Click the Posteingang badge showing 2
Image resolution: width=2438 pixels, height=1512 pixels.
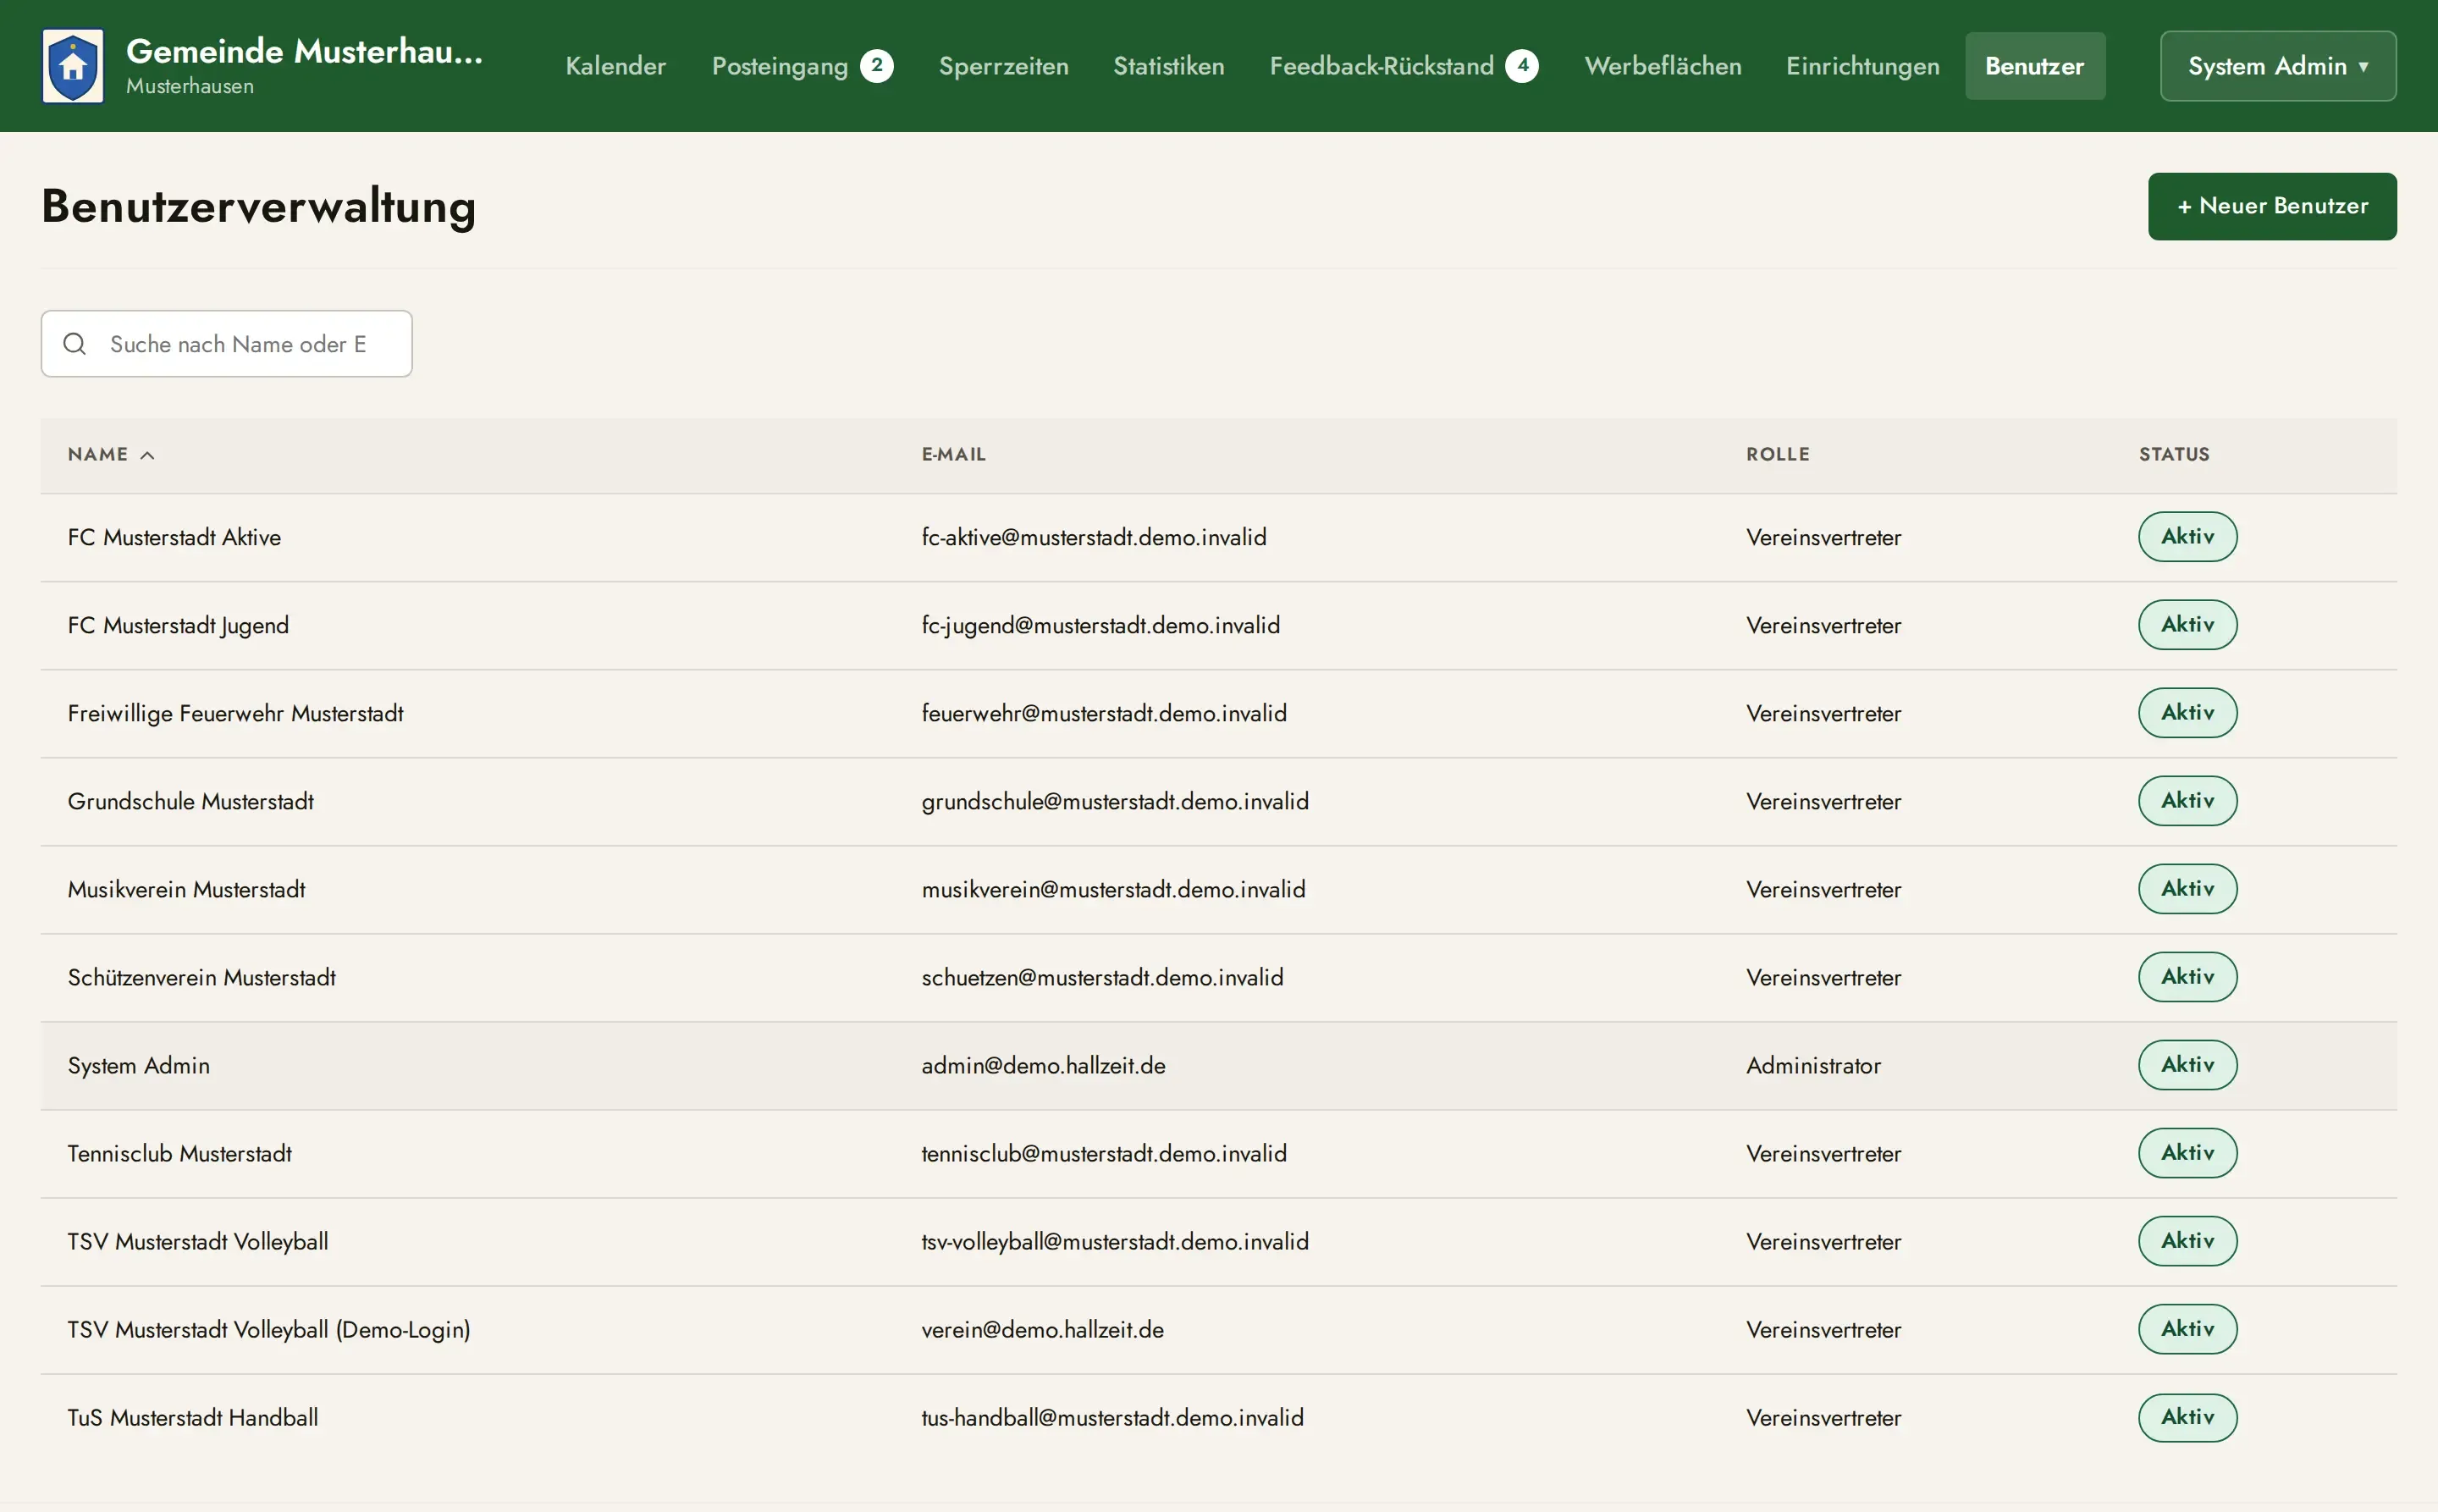coord(877,66)
